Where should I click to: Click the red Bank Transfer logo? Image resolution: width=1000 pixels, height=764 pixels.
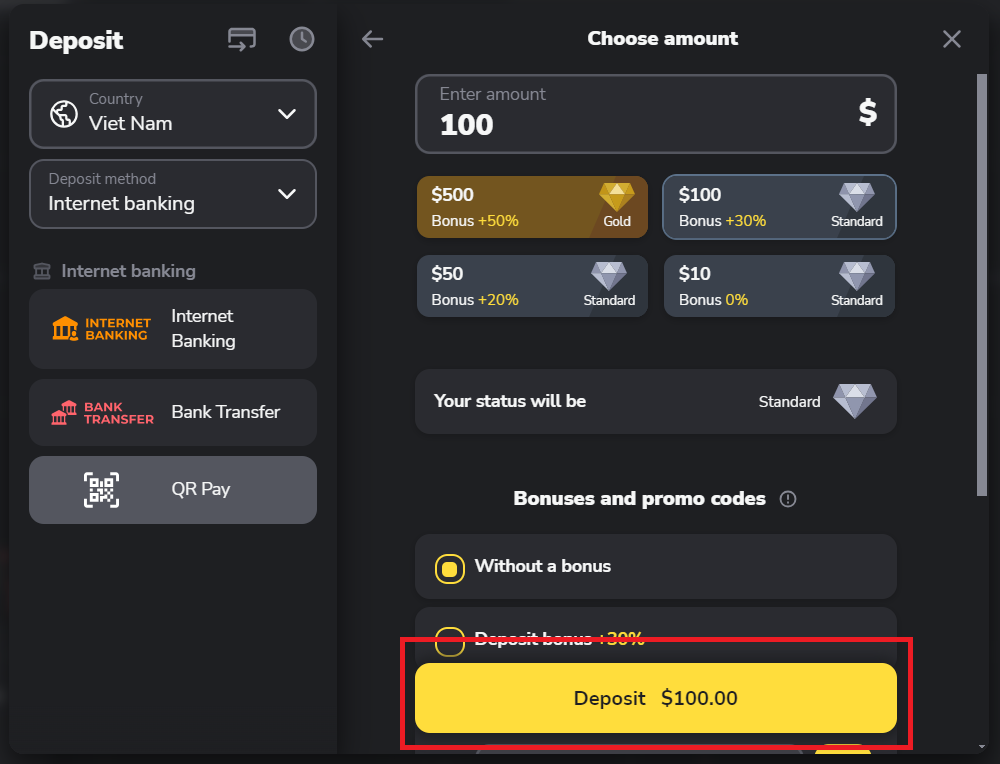pyautogui.click(x=102, y=412)
